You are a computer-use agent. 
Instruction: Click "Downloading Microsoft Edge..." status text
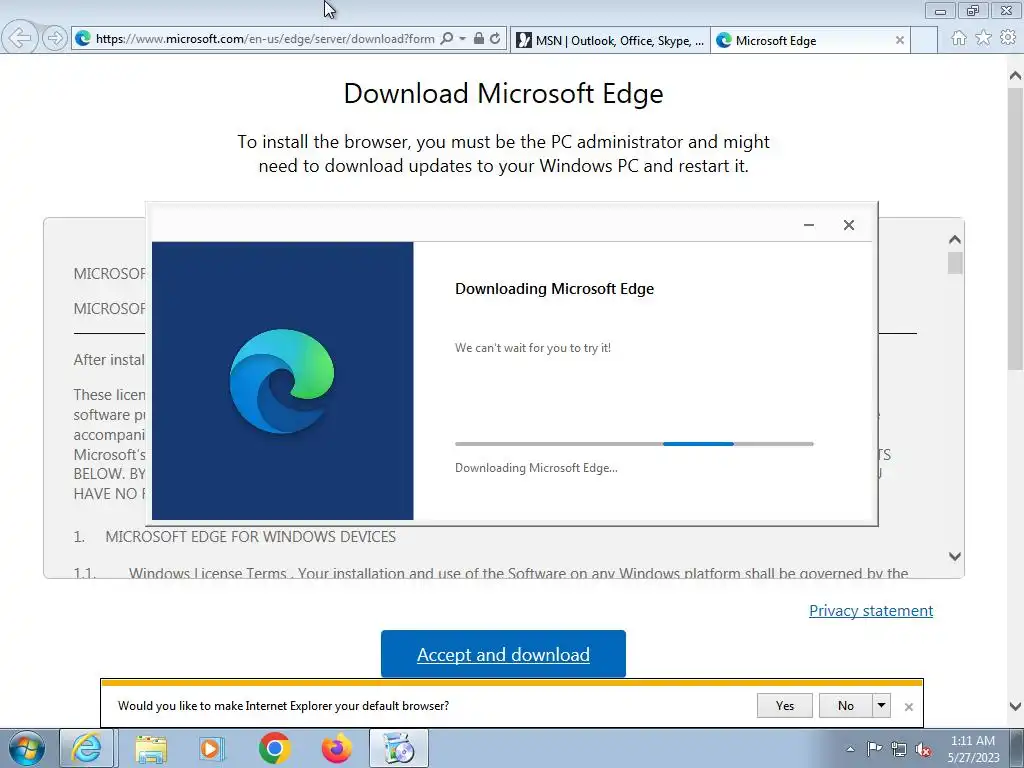536,468
